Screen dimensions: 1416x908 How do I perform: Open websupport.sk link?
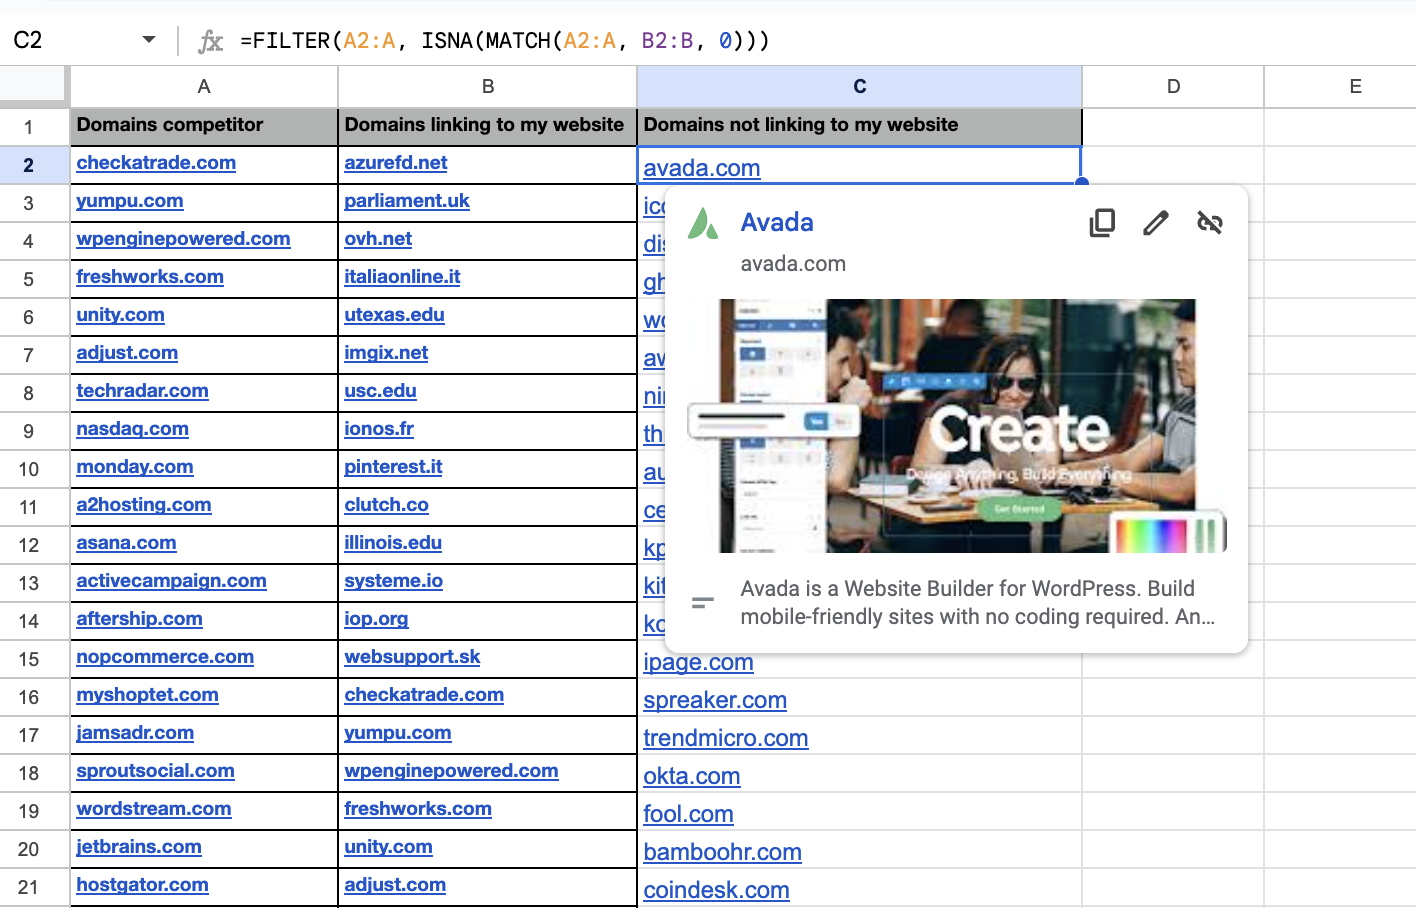tap(412, 657)
